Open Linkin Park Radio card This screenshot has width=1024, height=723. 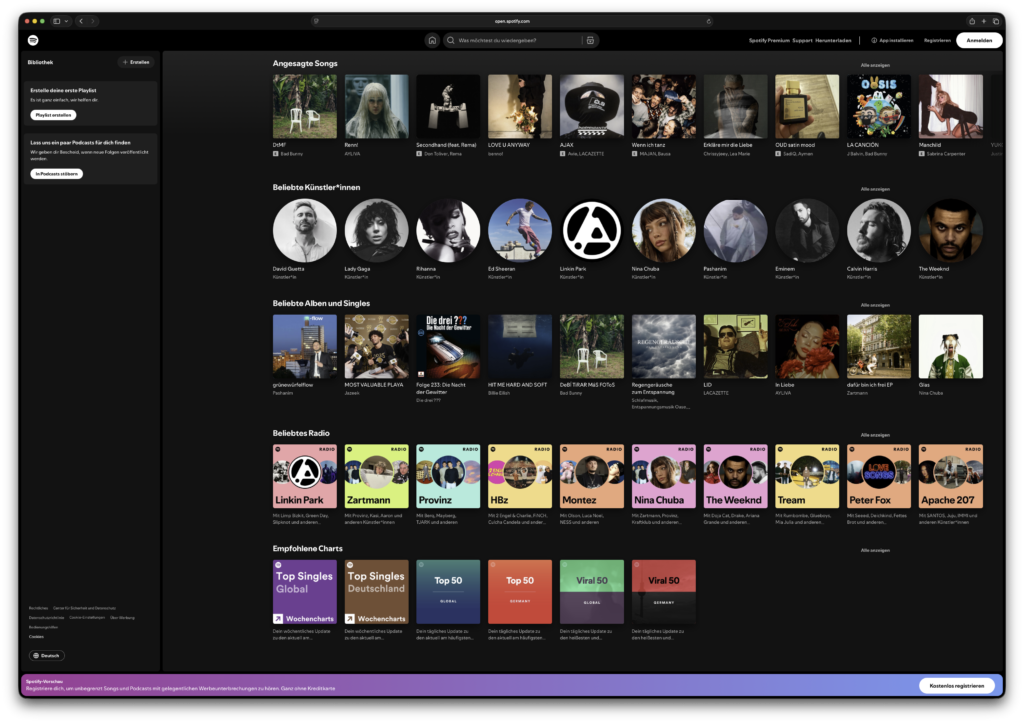[305, 476]
